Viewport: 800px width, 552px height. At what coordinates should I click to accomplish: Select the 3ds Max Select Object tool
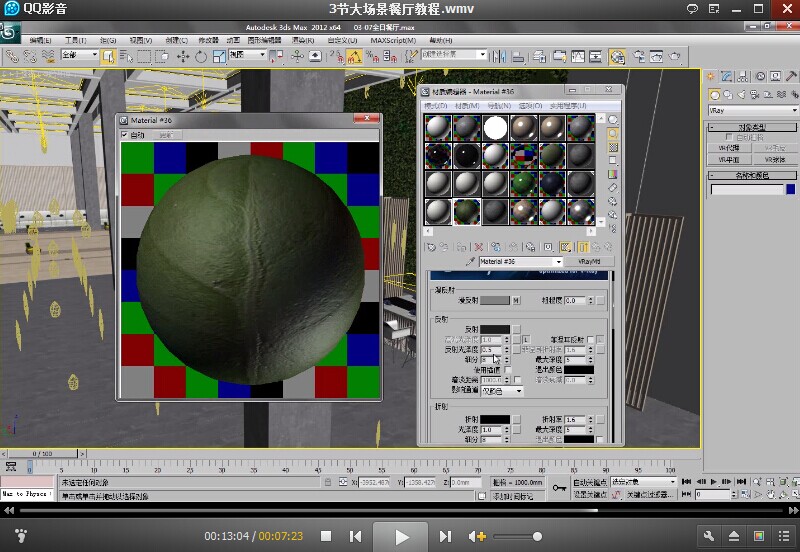[108, 57]
